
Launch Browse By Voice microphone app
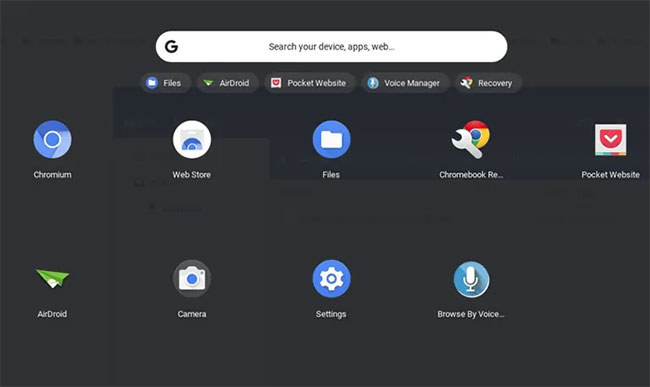point(471,279)
